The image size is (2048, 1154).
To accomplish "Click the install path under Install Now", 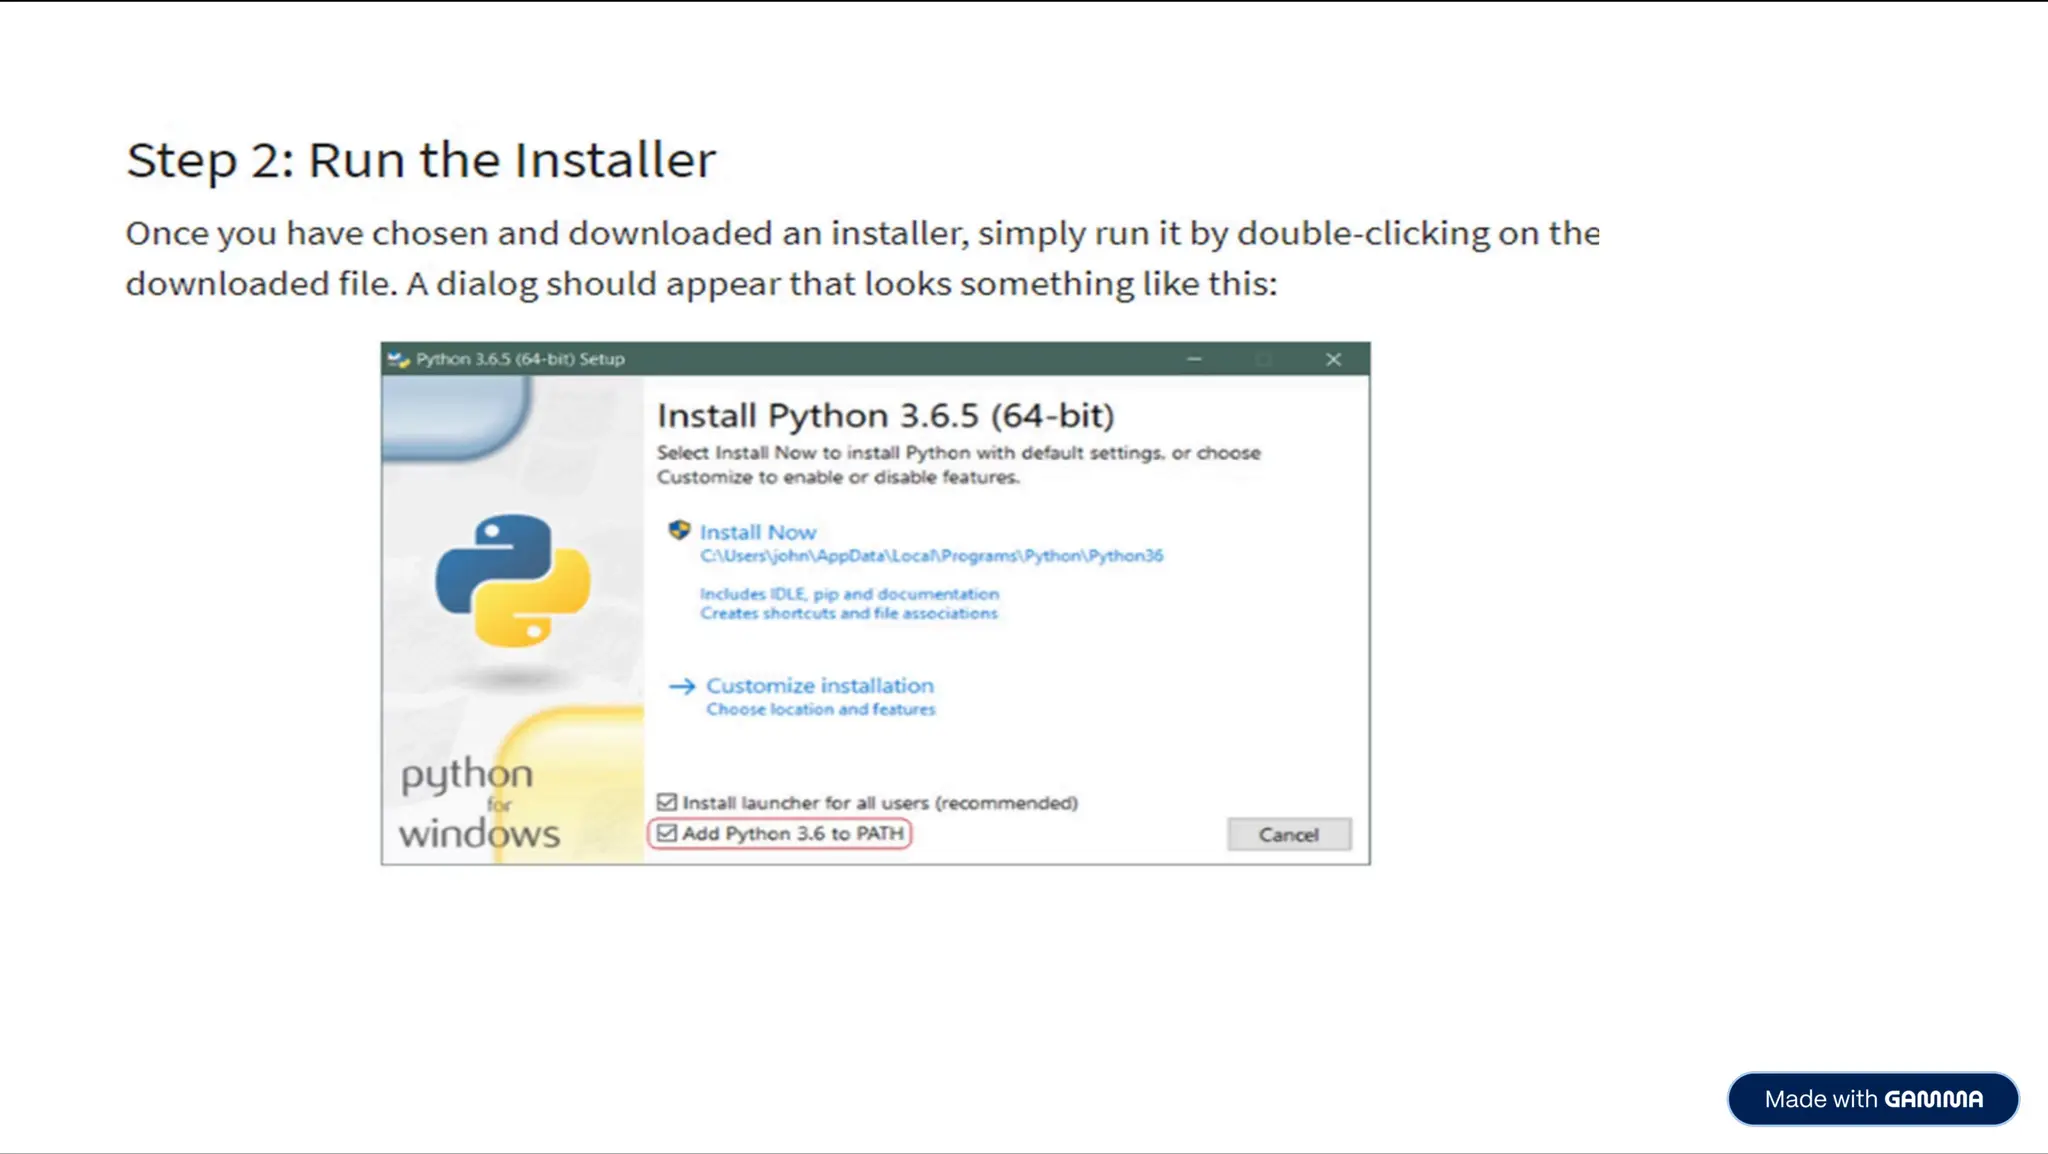I will 931,556.
